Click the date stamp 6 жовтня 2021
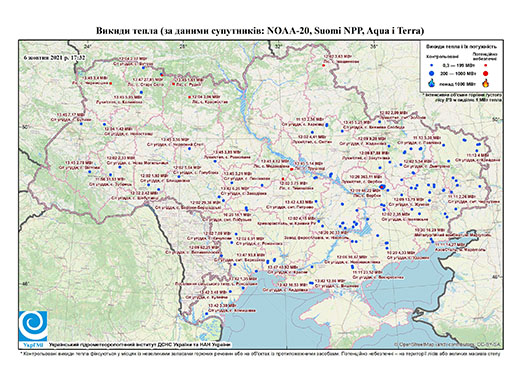Image resolution: width=520 pixels, height=368 pixels. coord(55,57)
